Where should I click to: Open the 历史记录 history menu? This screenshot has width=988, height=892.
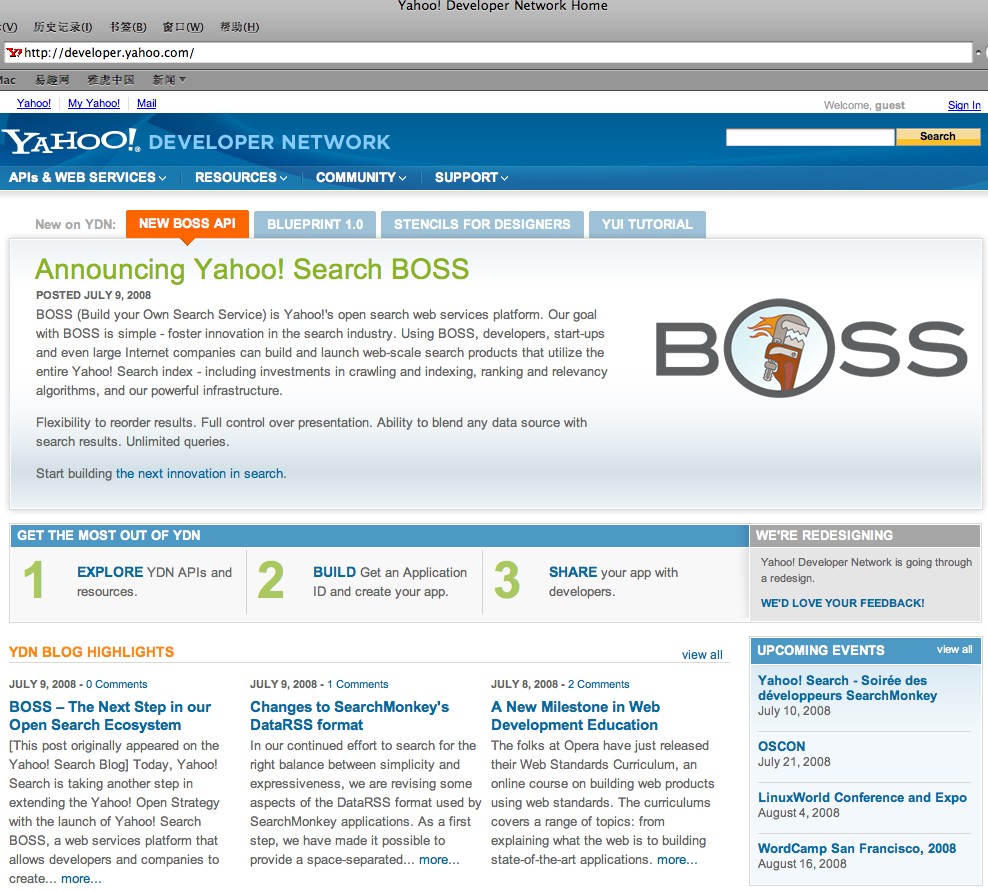pyautogui.click(x=62, y=27)
